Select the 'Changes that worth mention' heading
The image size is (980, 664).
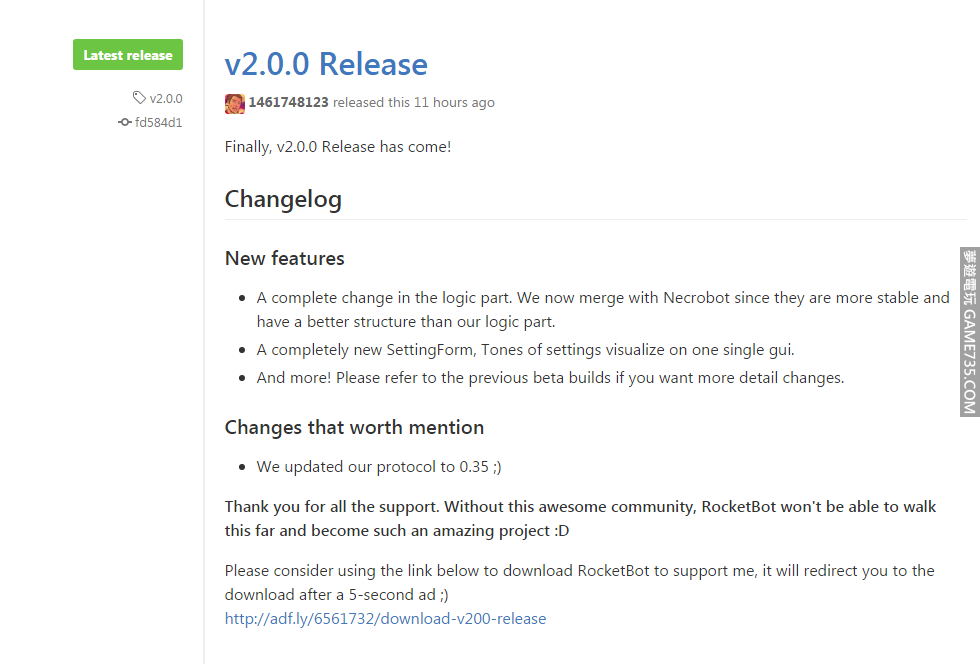tap(354, 427)
